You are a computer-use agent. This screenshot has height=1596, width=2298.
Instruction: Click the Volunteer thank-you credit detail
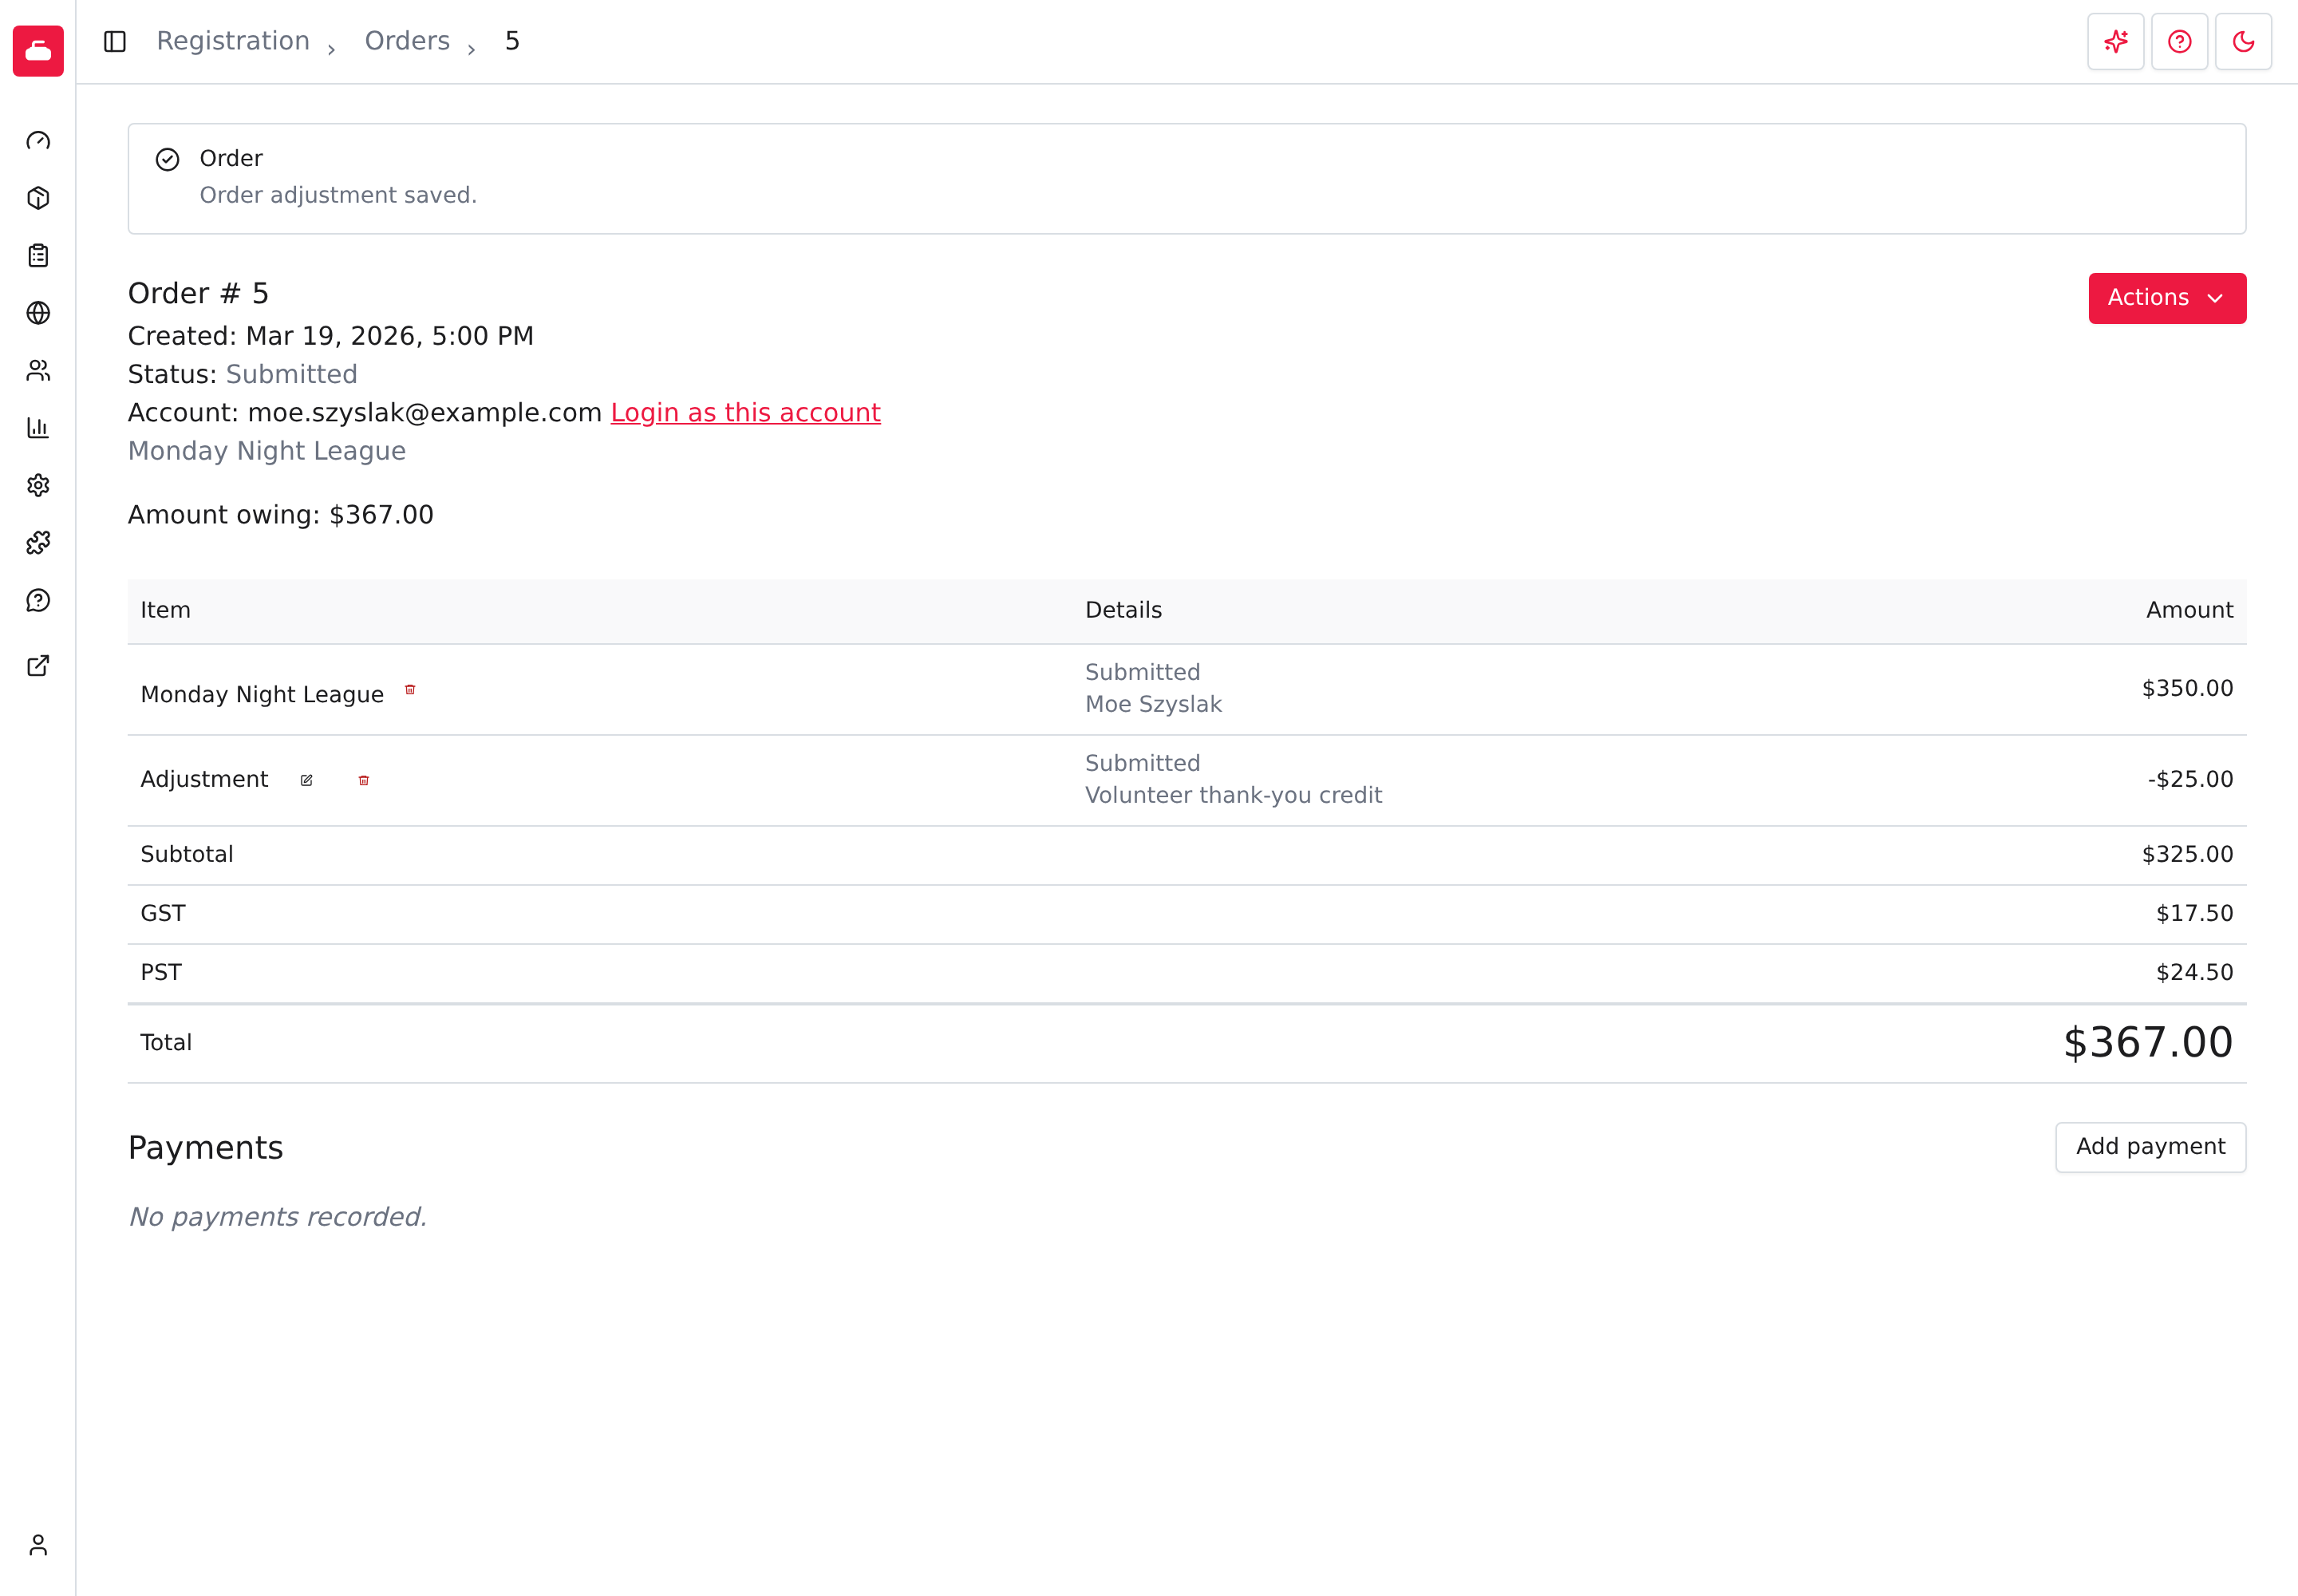pyautogui.click(x=1234, y=796)
